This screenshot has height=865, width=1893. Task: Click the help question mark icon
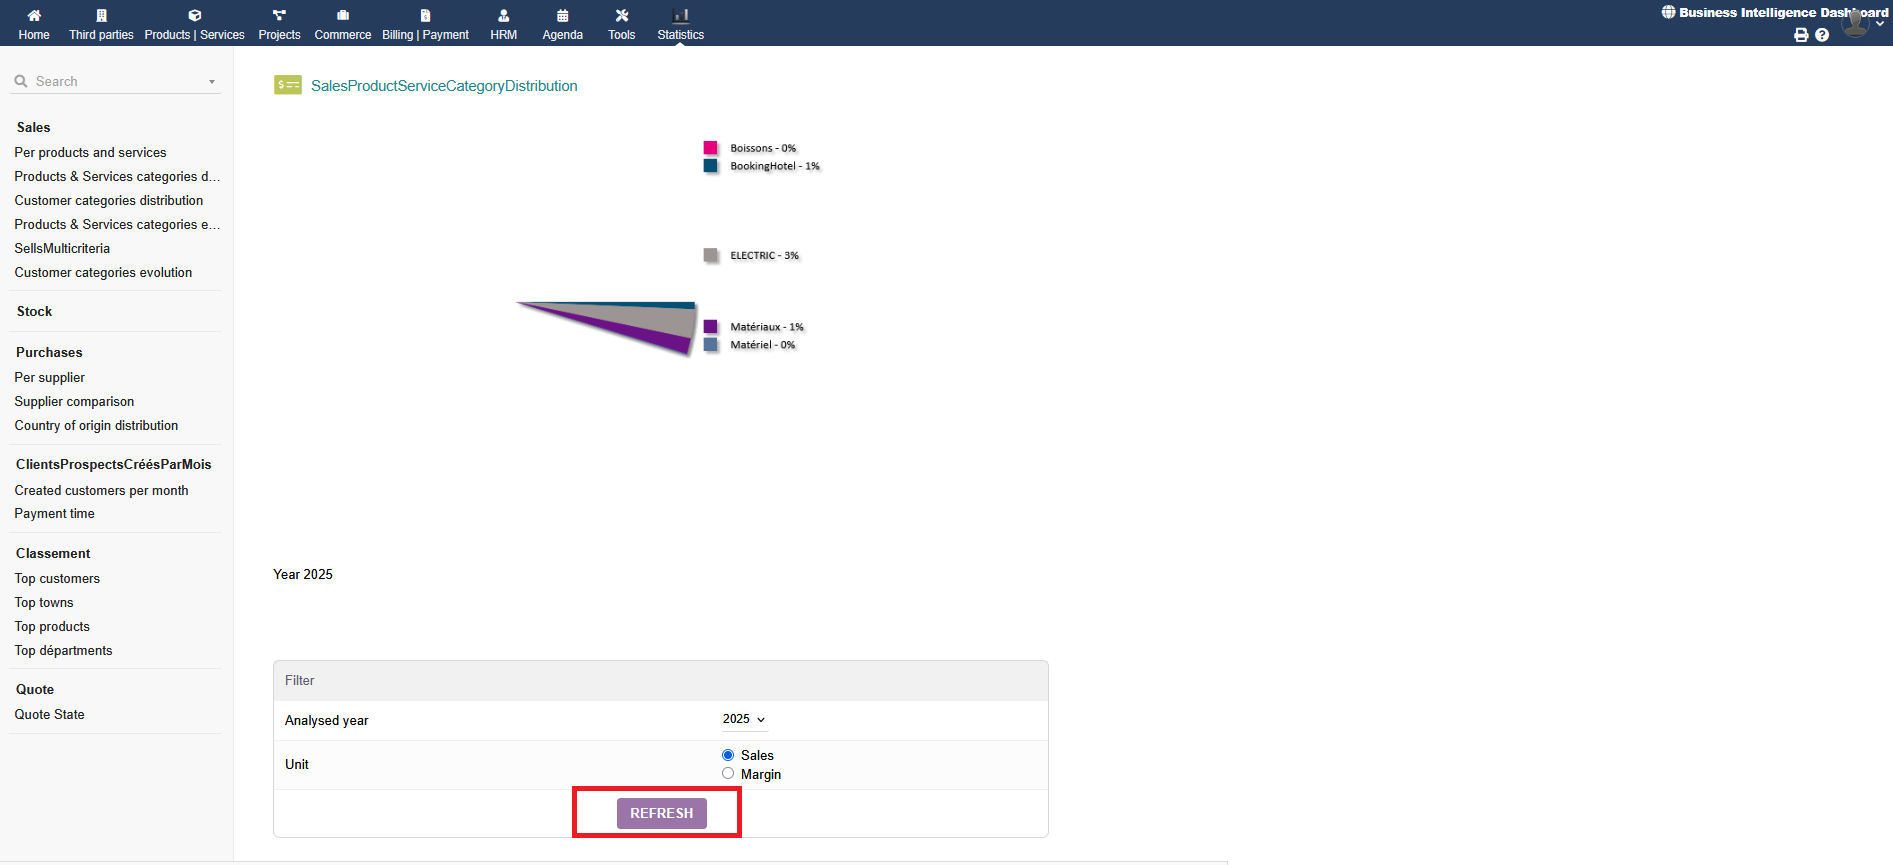(x=1822, y=35)
